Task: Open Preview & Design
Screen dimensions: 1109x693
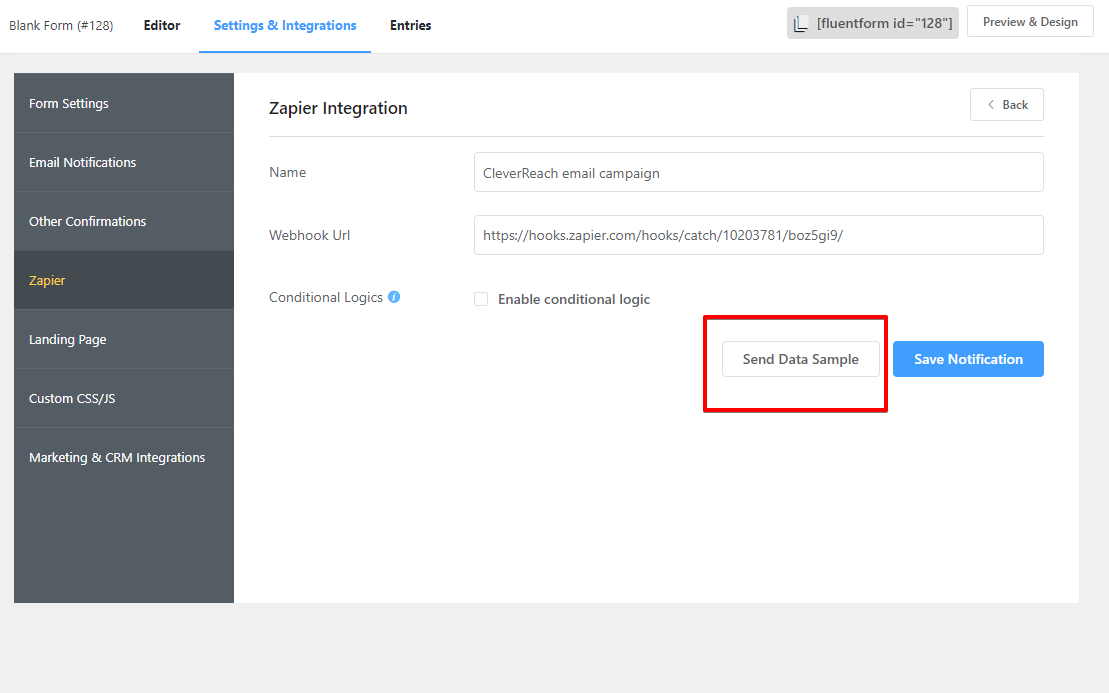Action: tap(1030, 22)
